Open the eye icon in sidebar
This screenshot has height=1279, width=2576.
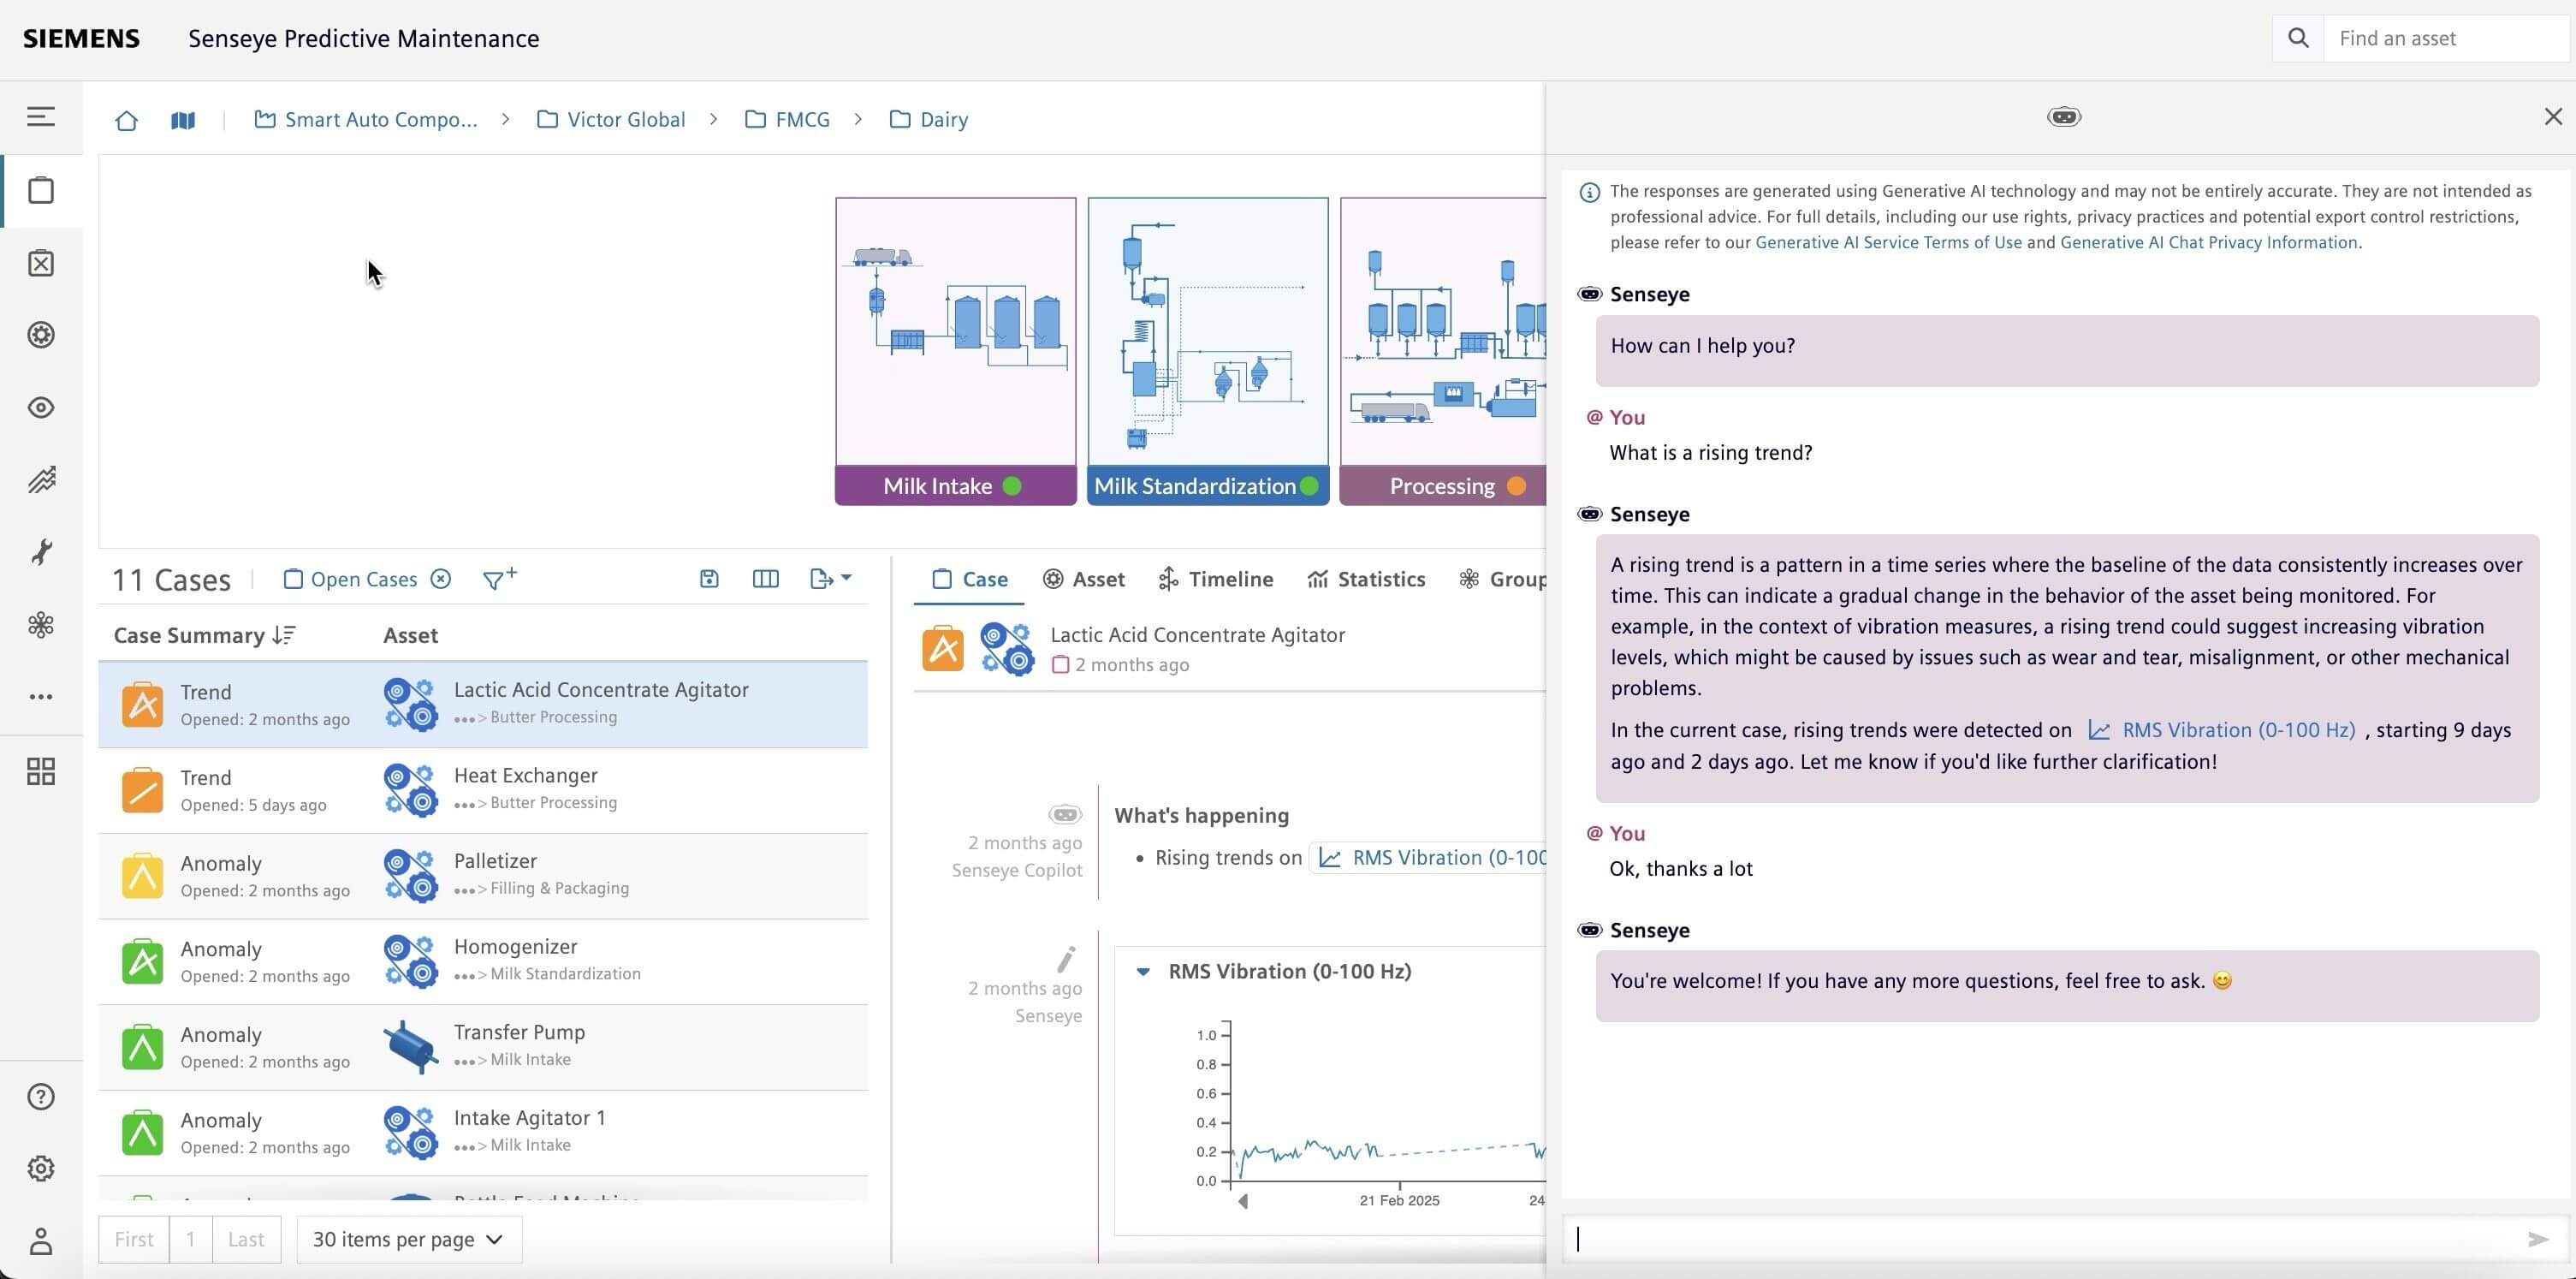point(41,408)
